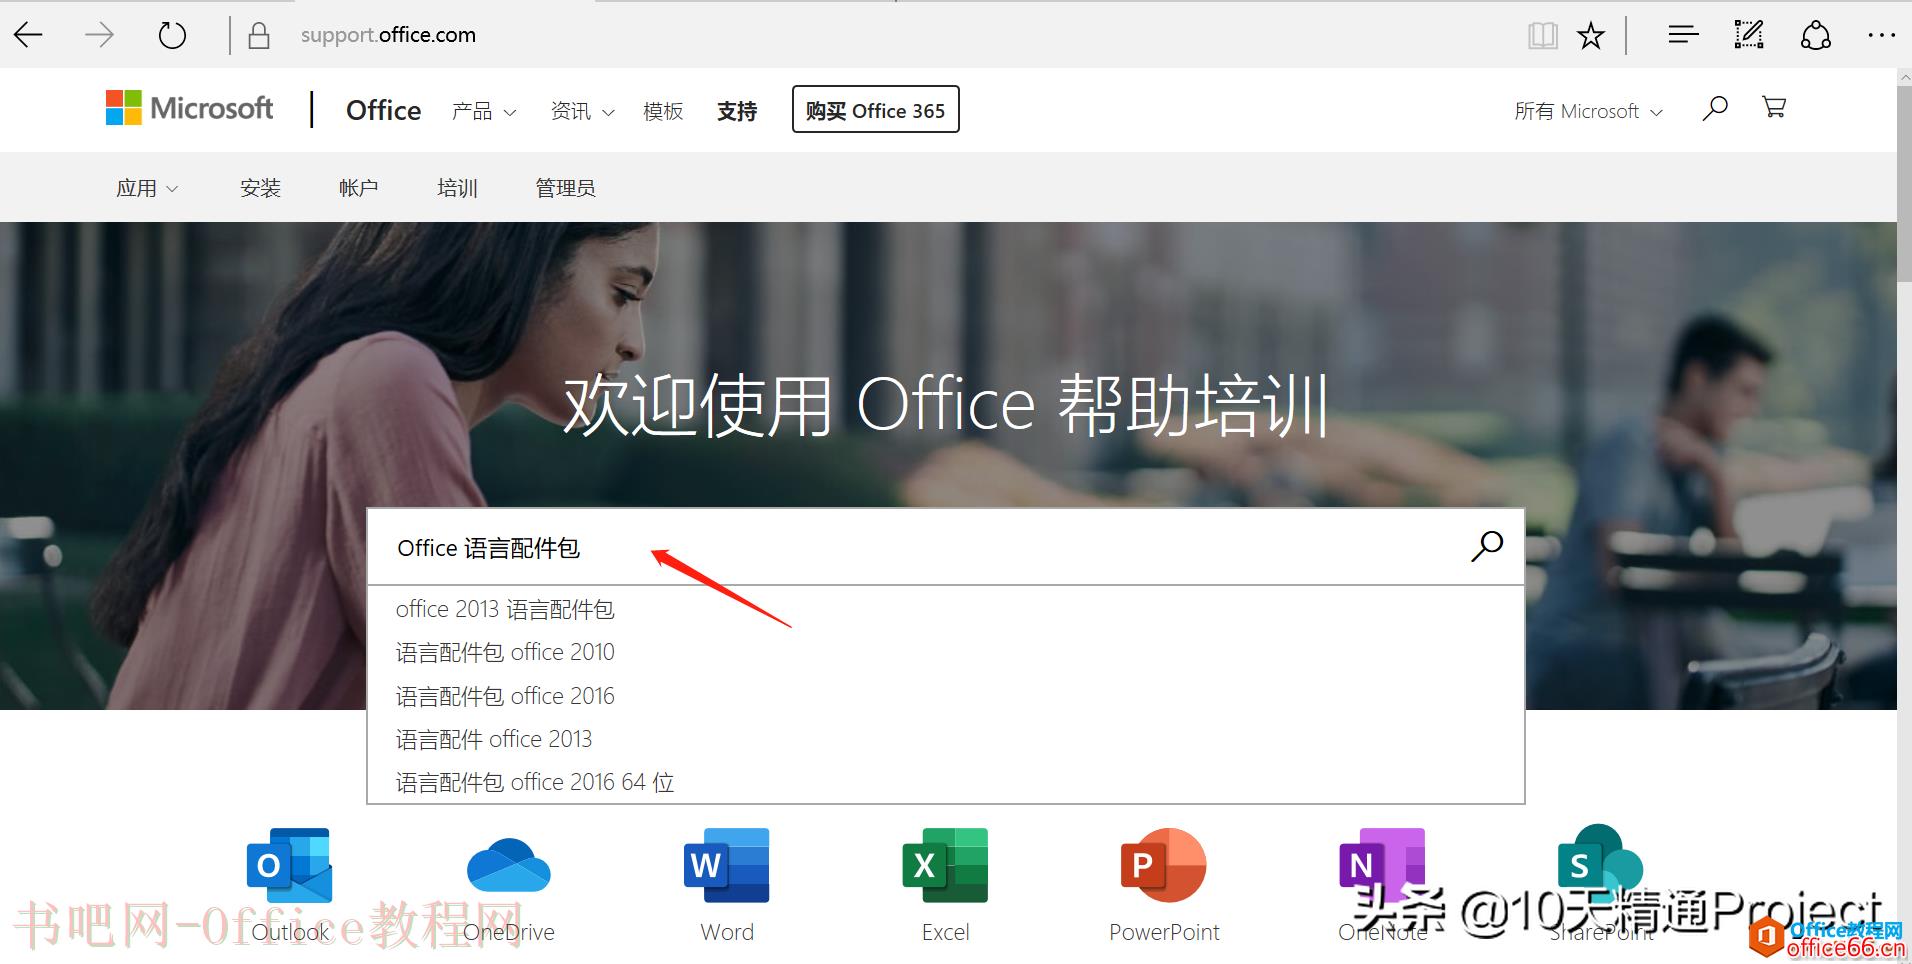Open the 支持 nav item
This screenshot has width=1912, height=964.
tap(737, 111)
